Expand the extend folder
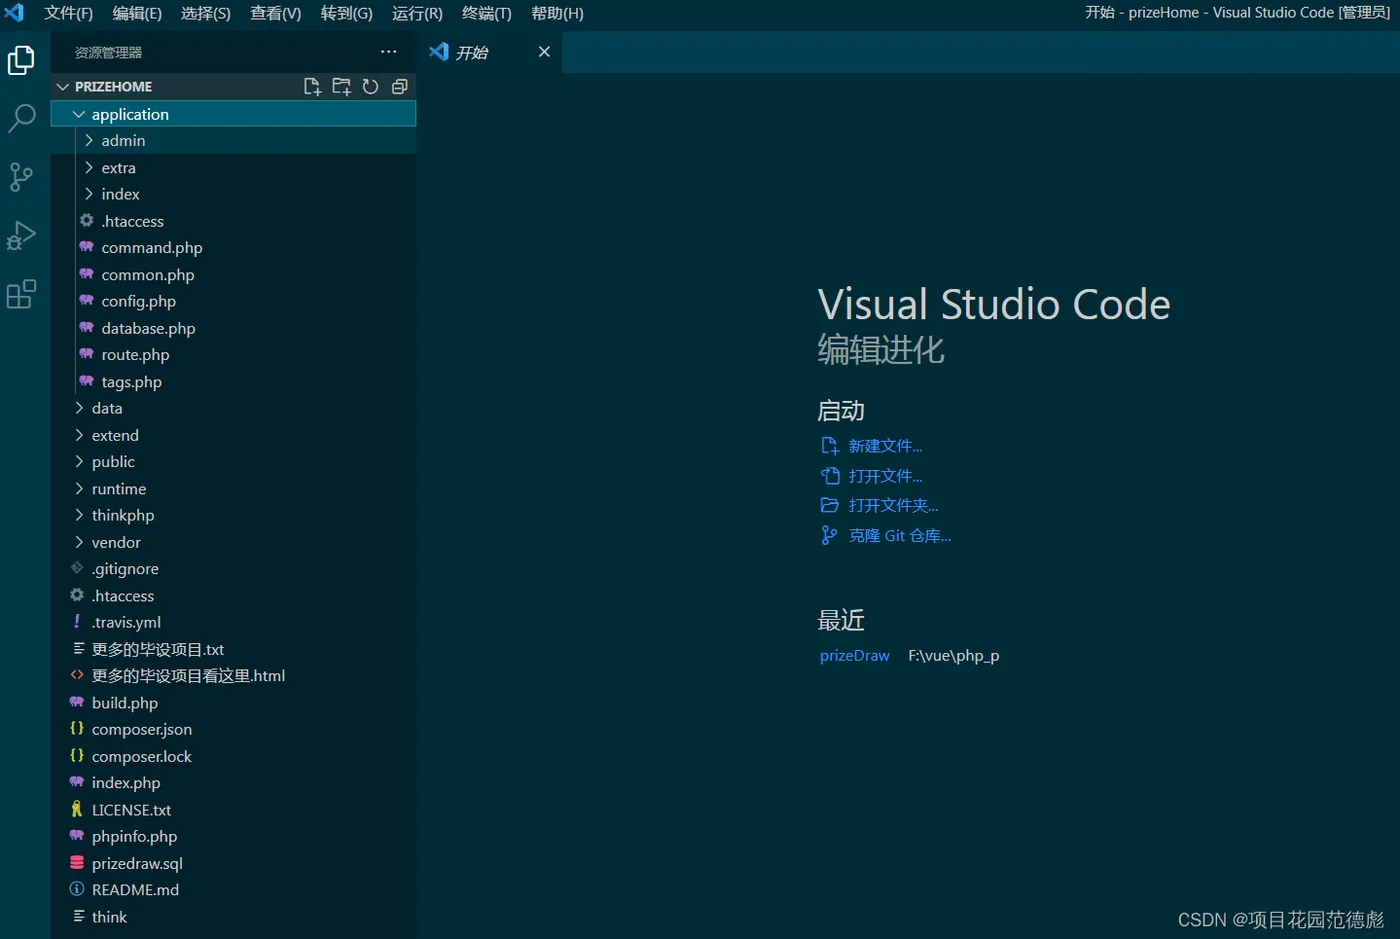The width and height of the screenshot is (1400, 939). coord(233,435)
